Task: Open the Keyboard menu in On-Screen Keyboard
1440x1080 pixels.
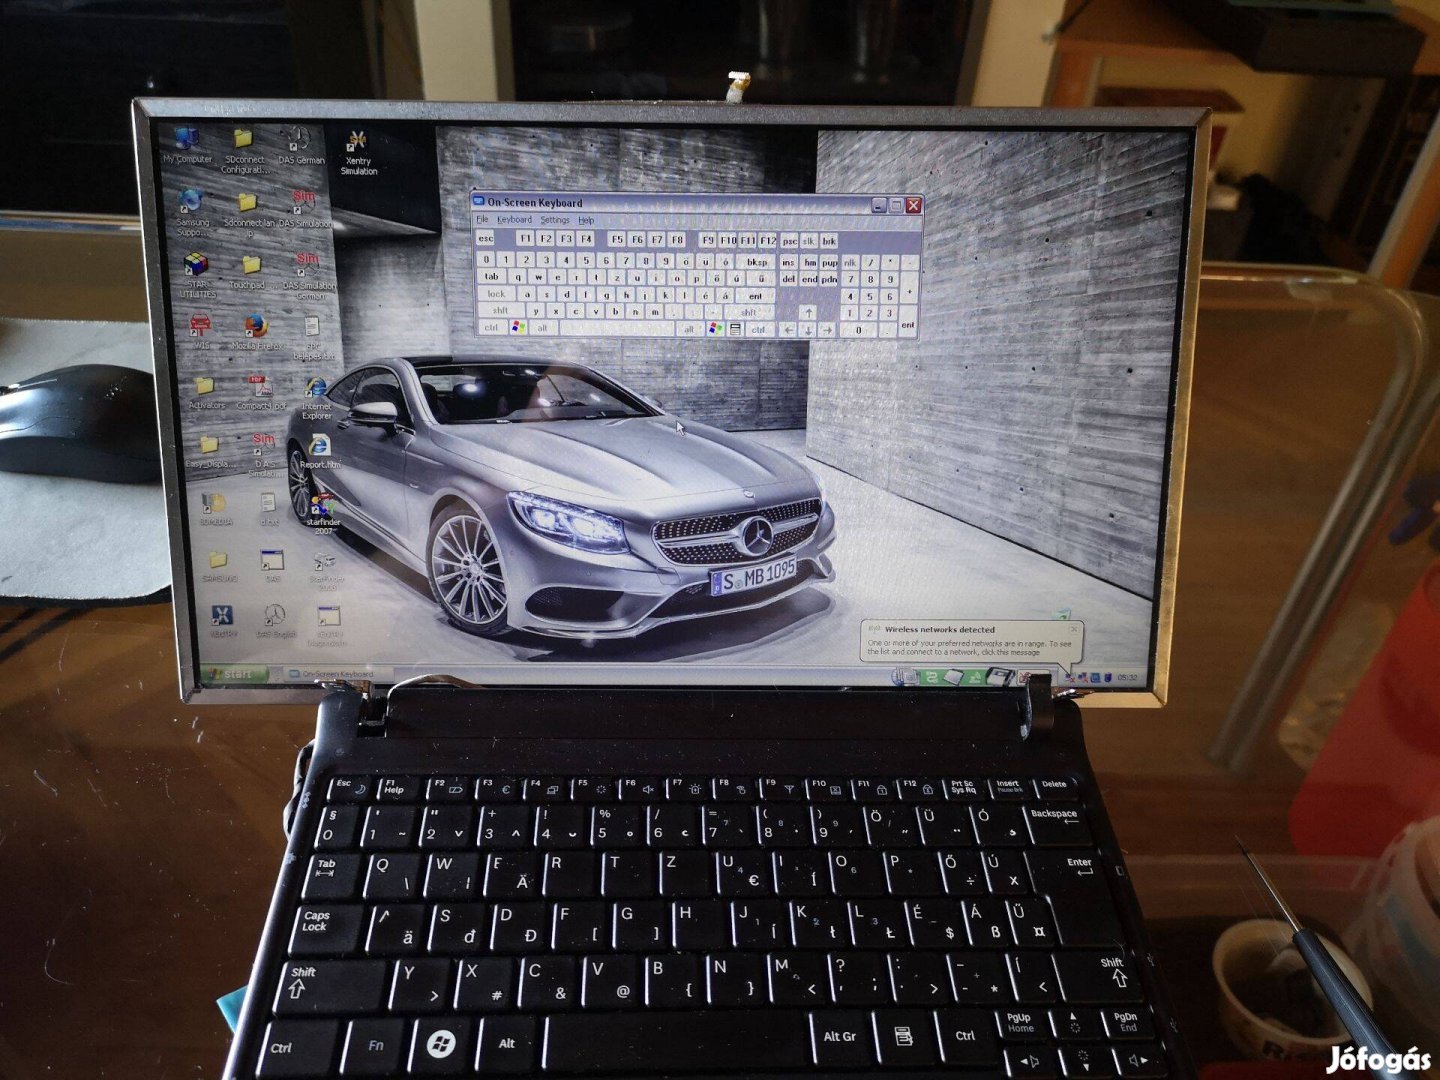Action: [515, 220]
